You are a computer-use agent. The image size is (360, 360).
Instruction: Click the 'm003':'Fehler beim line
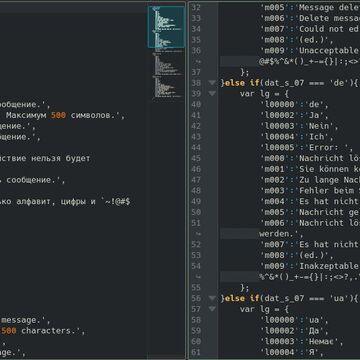[310, 191]
